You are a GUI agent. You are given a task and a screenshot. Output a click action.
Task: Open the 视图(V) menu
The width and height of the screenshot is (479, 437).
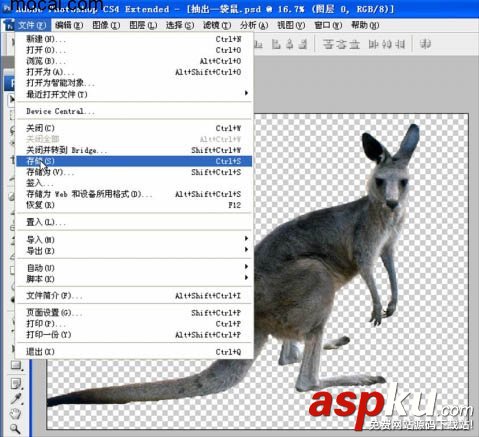(291, 25)
